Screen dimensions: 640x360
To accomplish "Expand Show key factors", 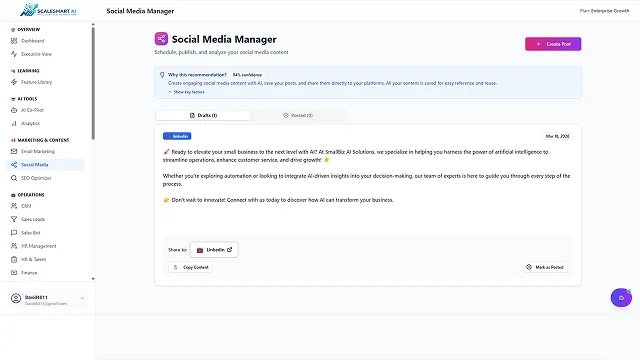I will pos(187,92).
